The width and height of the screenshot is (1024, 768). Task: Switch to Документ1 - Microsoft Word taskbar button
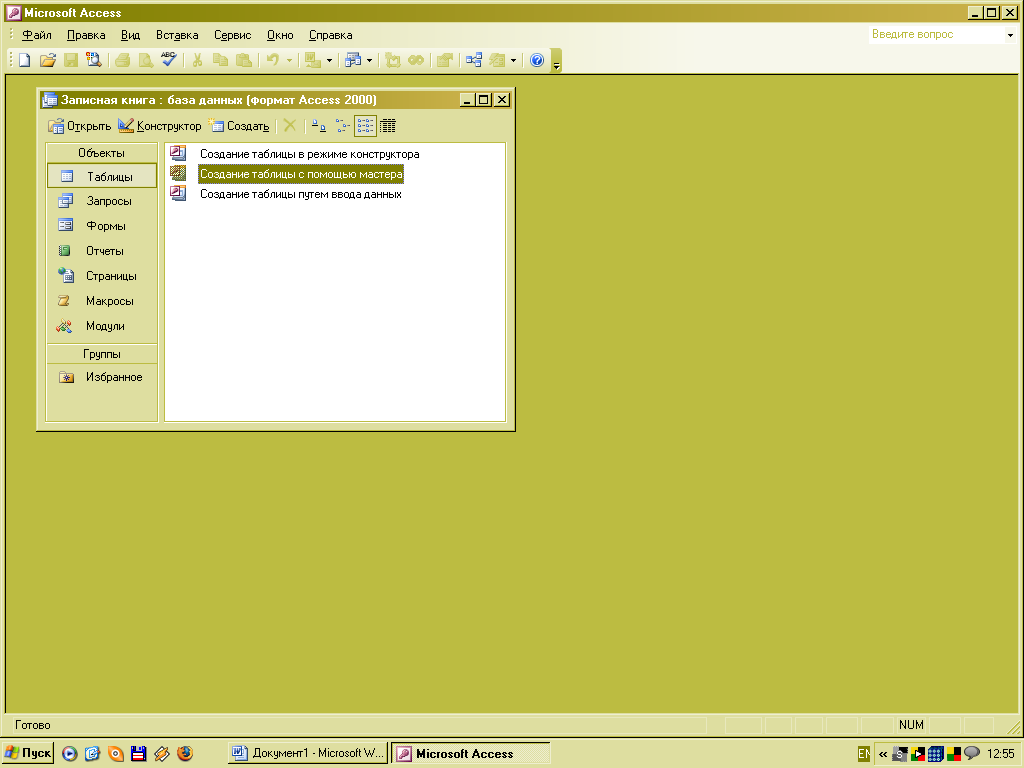pyautogui.click(x=308, y=753)
